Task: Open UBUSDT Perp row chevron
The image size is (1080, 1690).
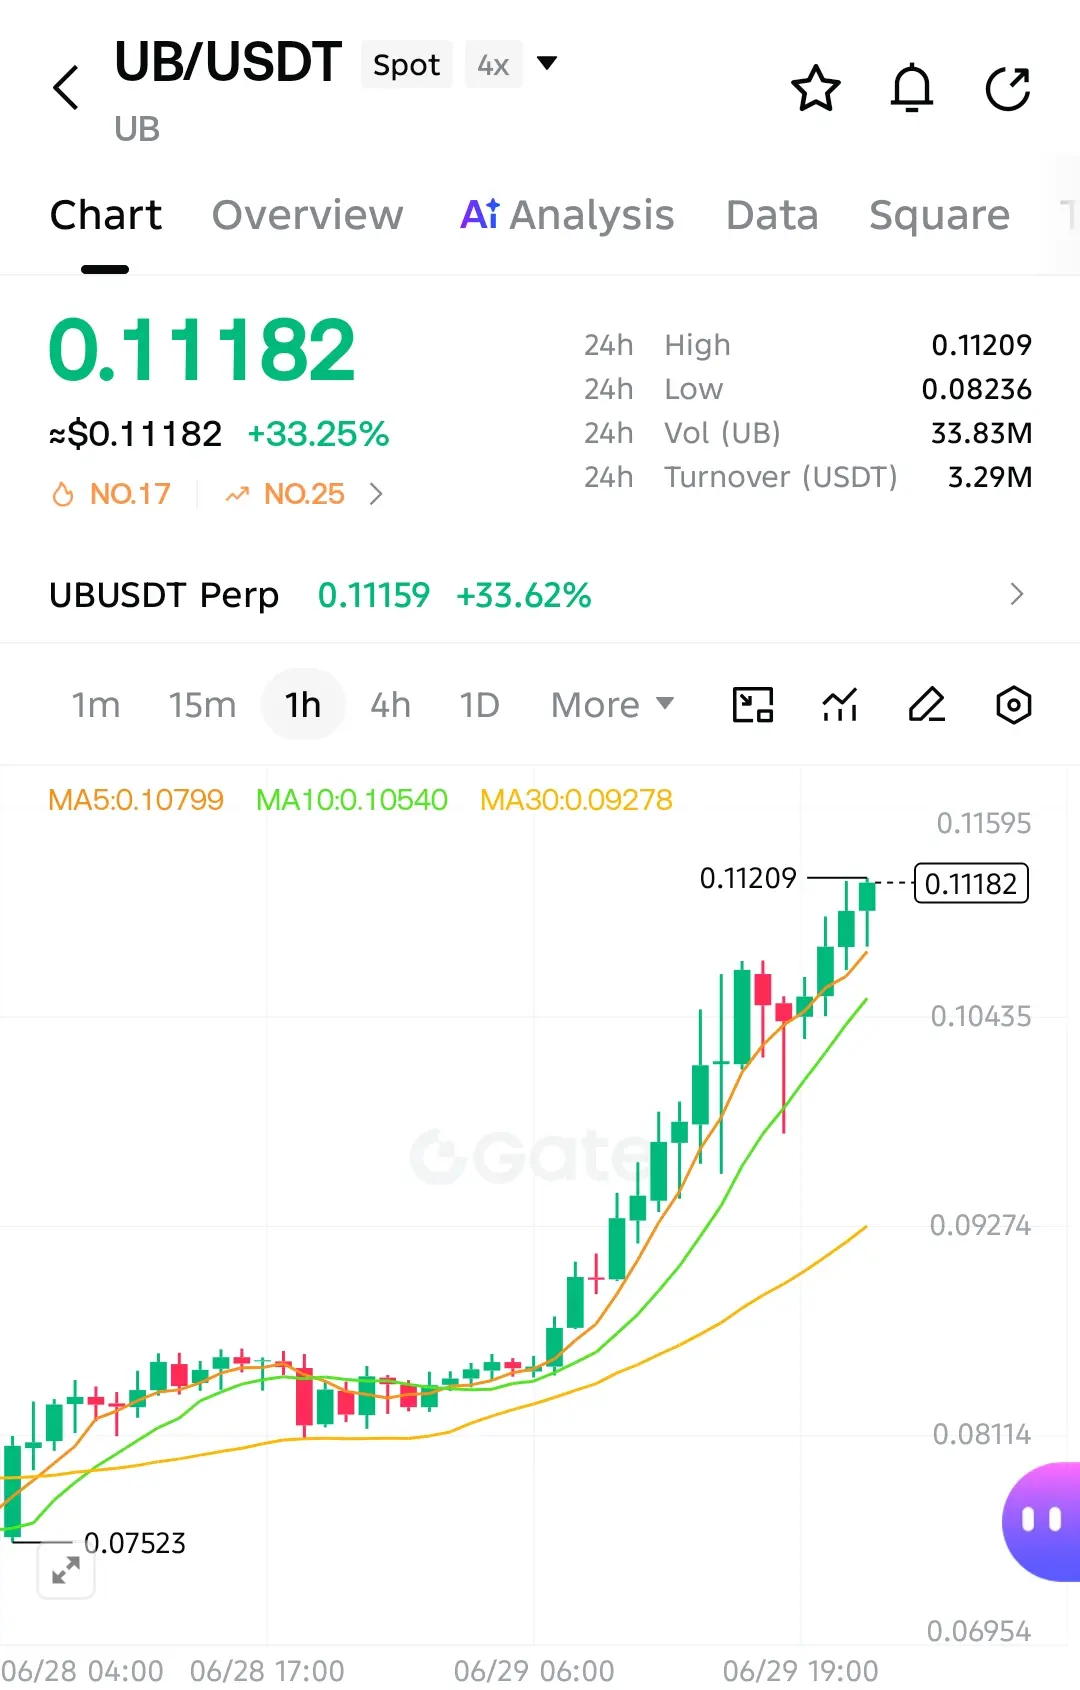Action: [1017, 594]
